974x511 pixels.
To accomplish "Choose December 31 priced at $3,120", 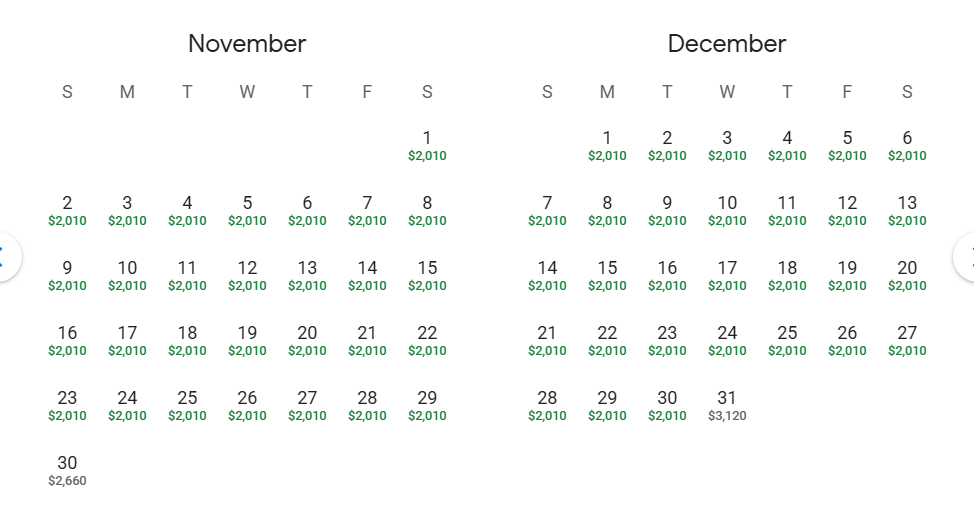I will tap(727, 405).
